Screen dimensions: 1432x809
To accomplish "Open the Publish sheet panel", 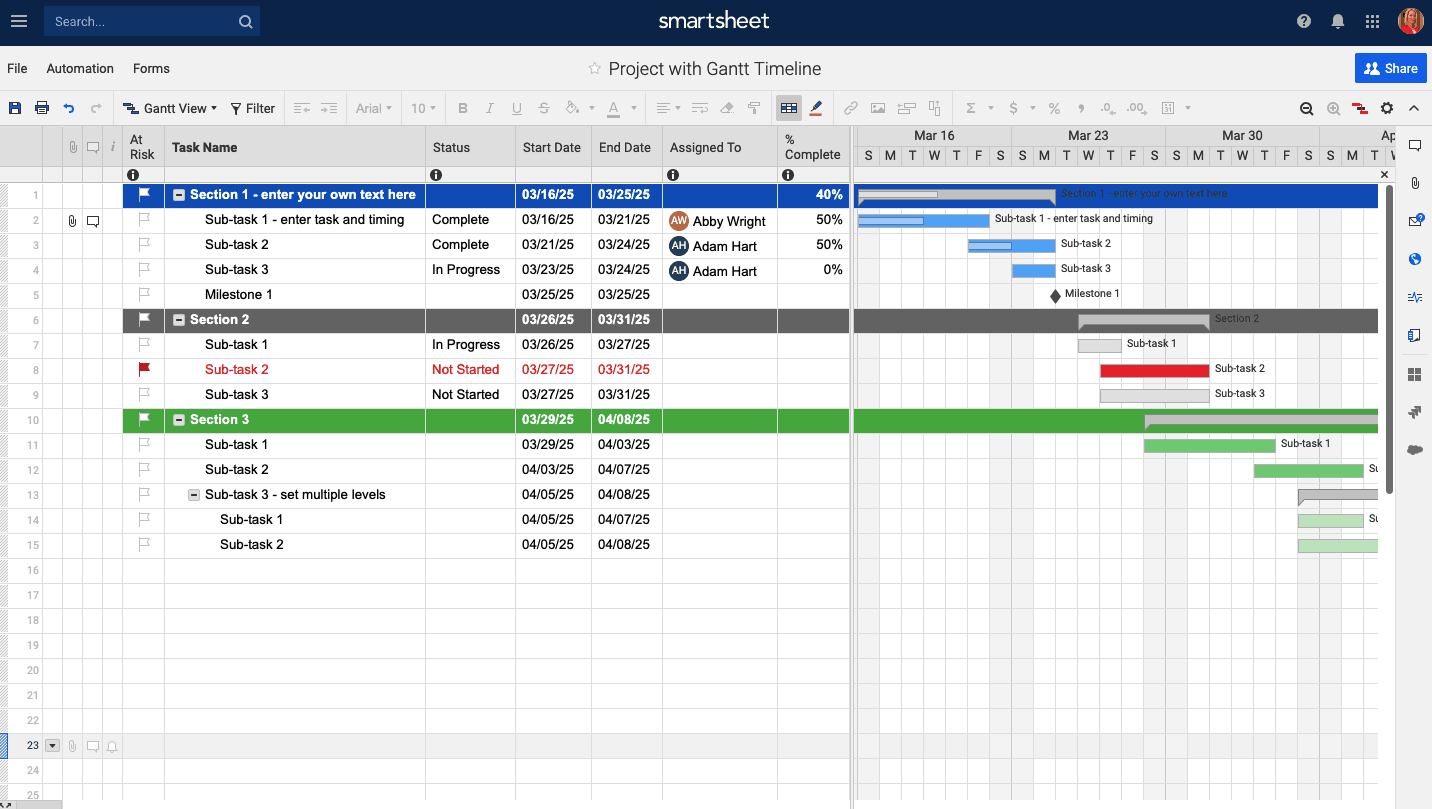I will pyautogui.click(x=1415, y=259).
